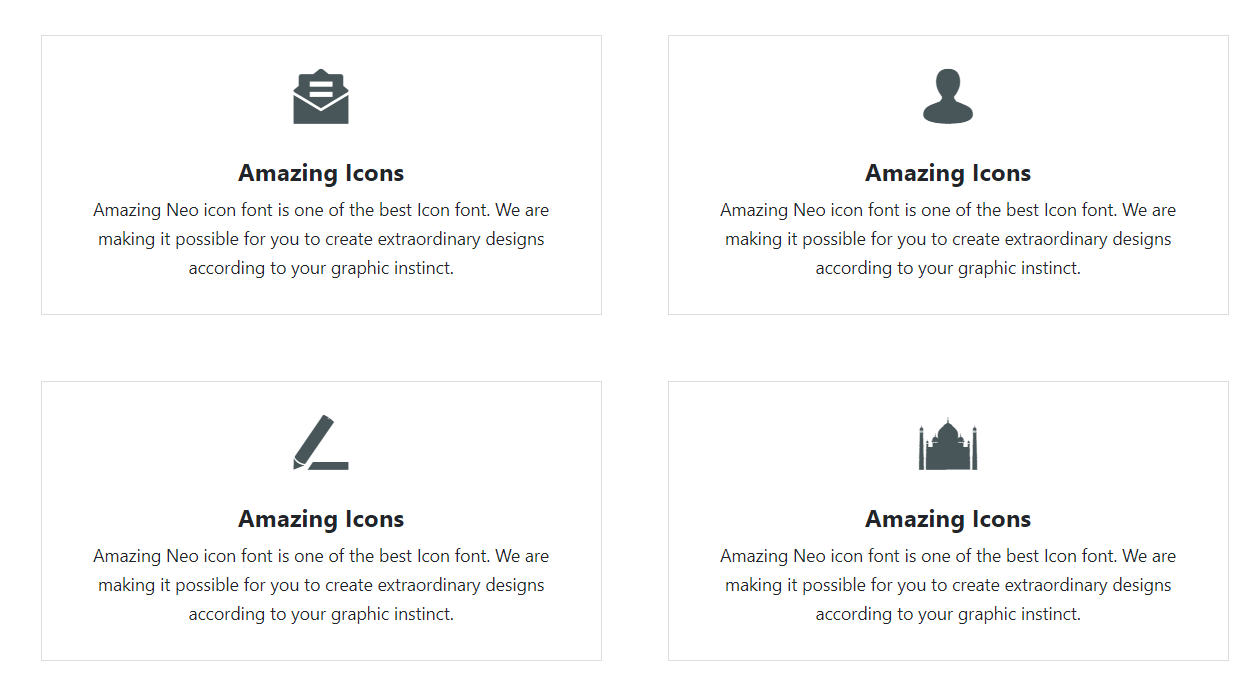Click Amazing Icons heading under envelope icon
The width and height of the screenshot is (1260, 700).
point(321,173)
